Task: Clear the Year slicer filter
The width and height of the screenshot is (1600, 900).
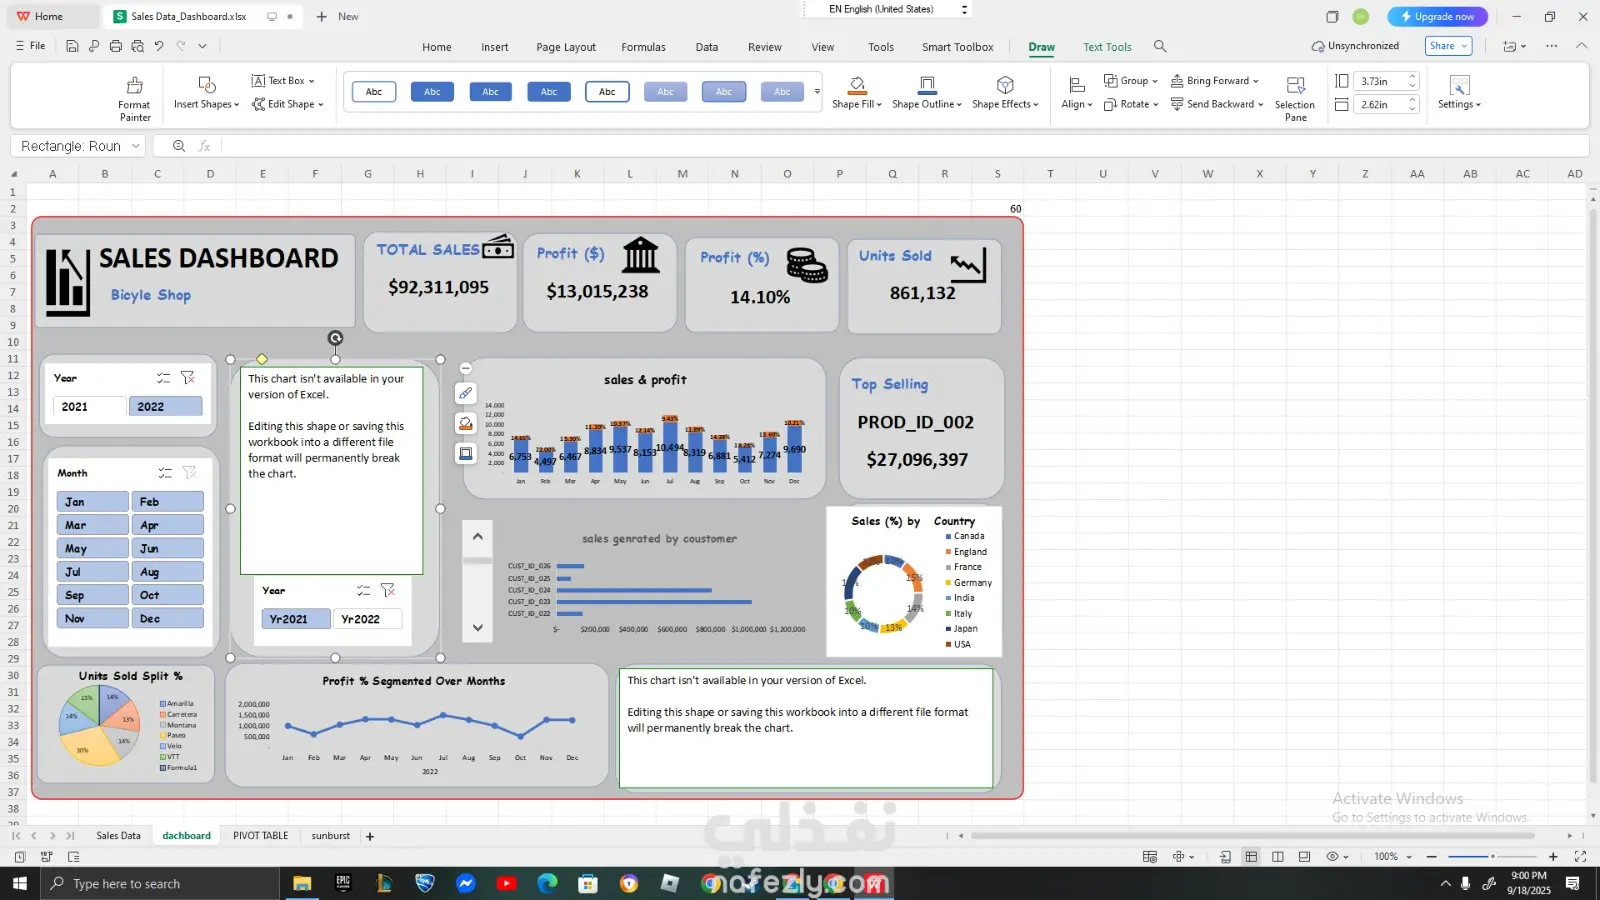Action: click(x=188, y=378)
